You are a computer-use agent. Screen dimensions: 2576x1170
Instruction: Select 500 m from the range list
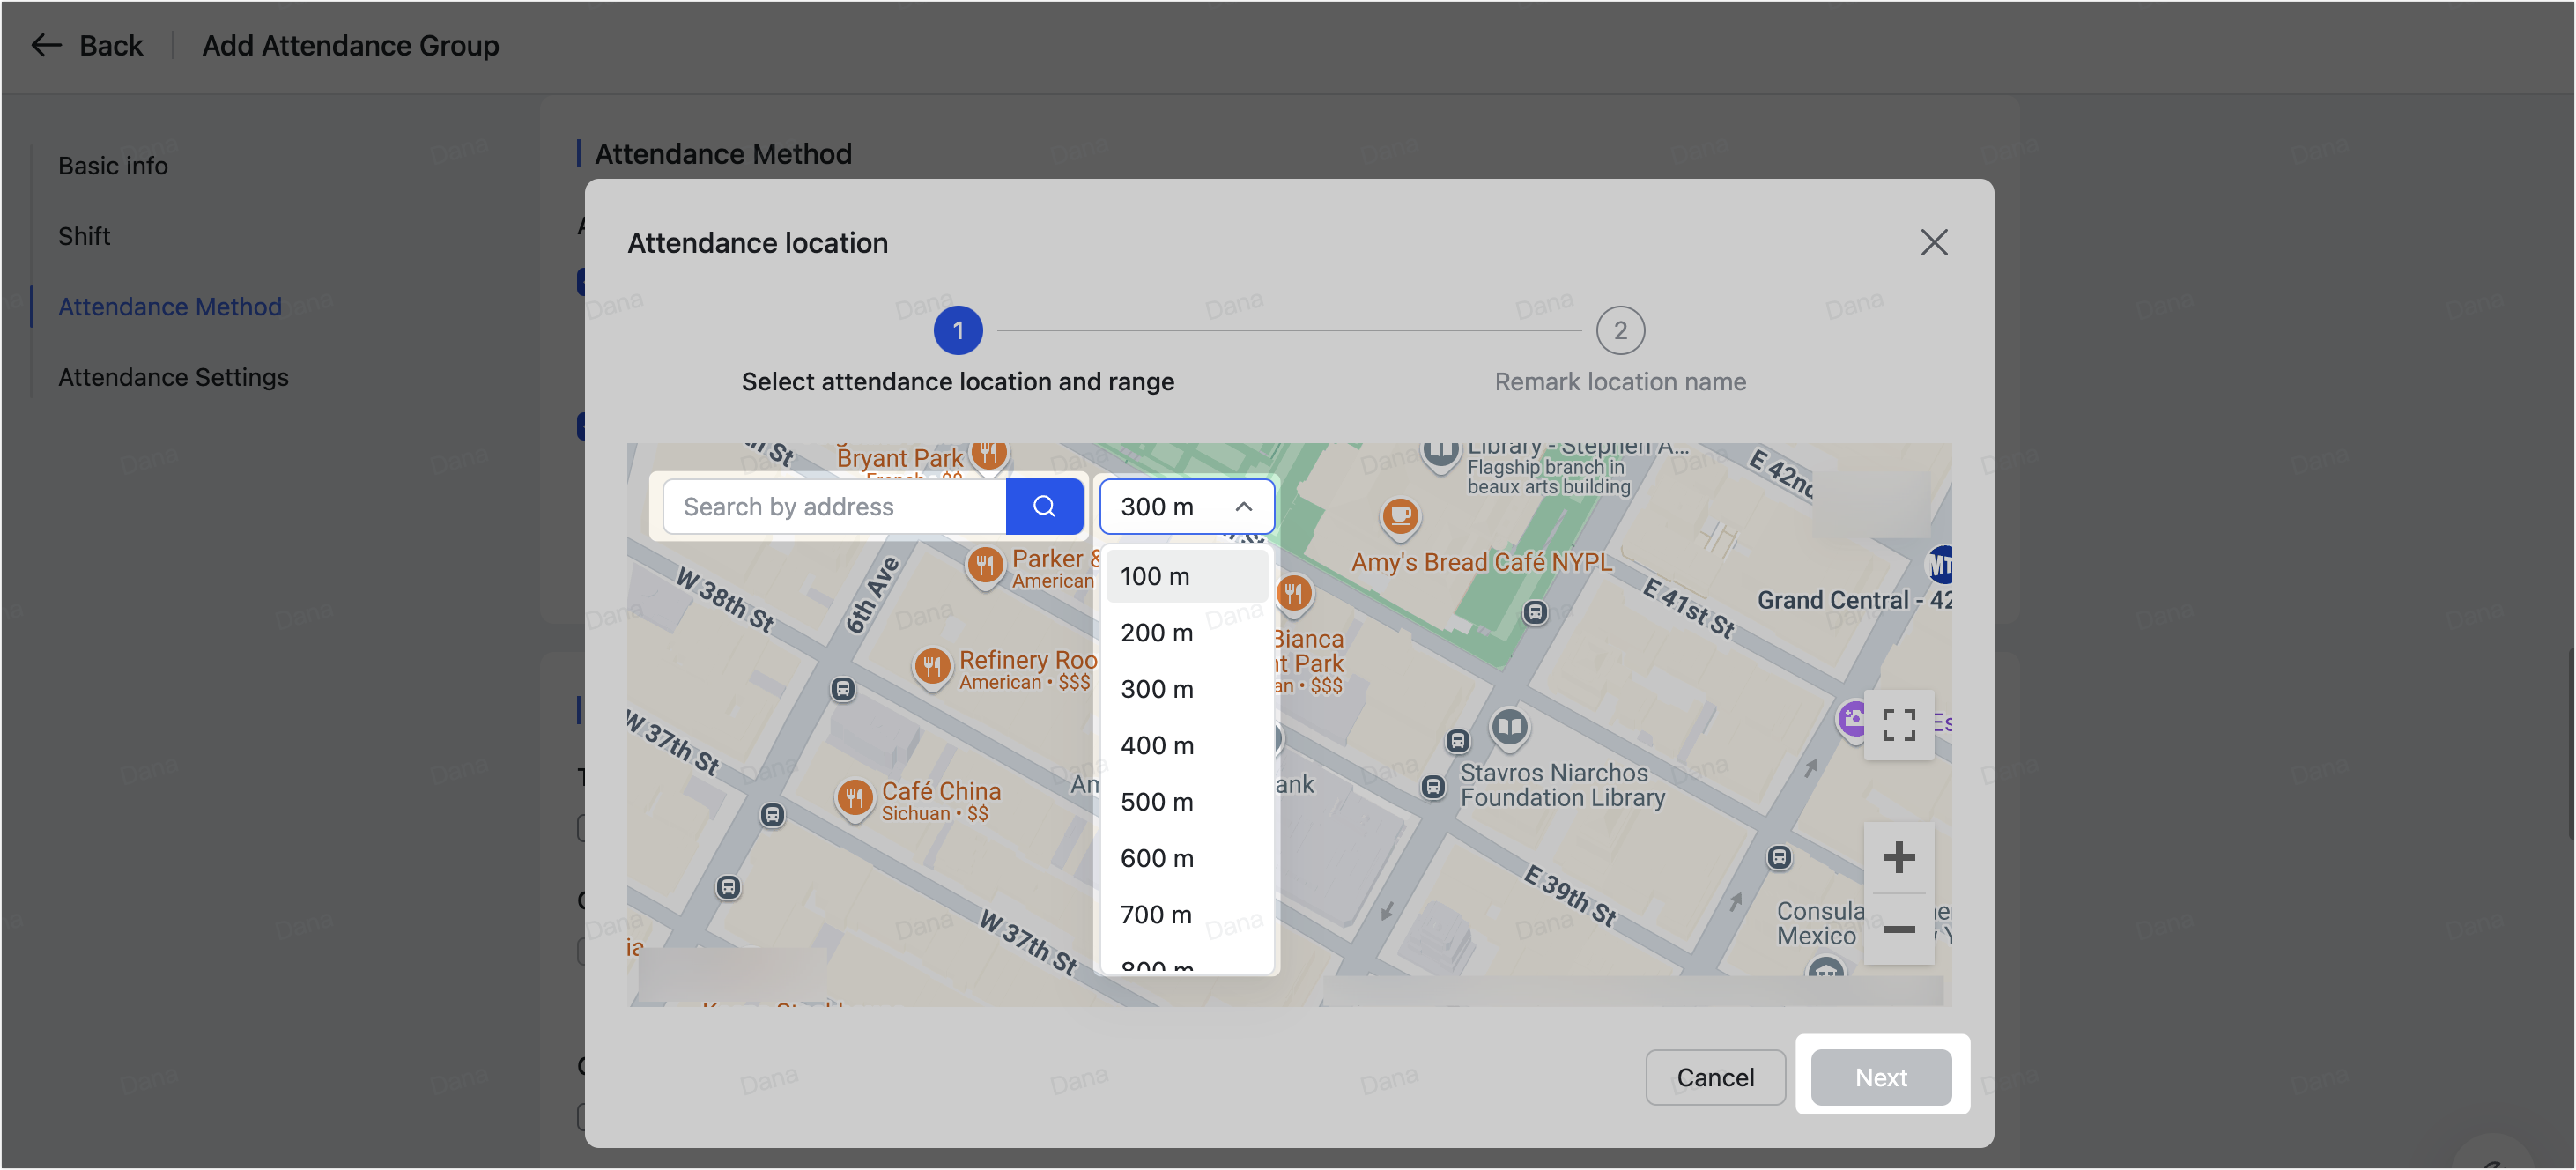(x=1157, y=801)
